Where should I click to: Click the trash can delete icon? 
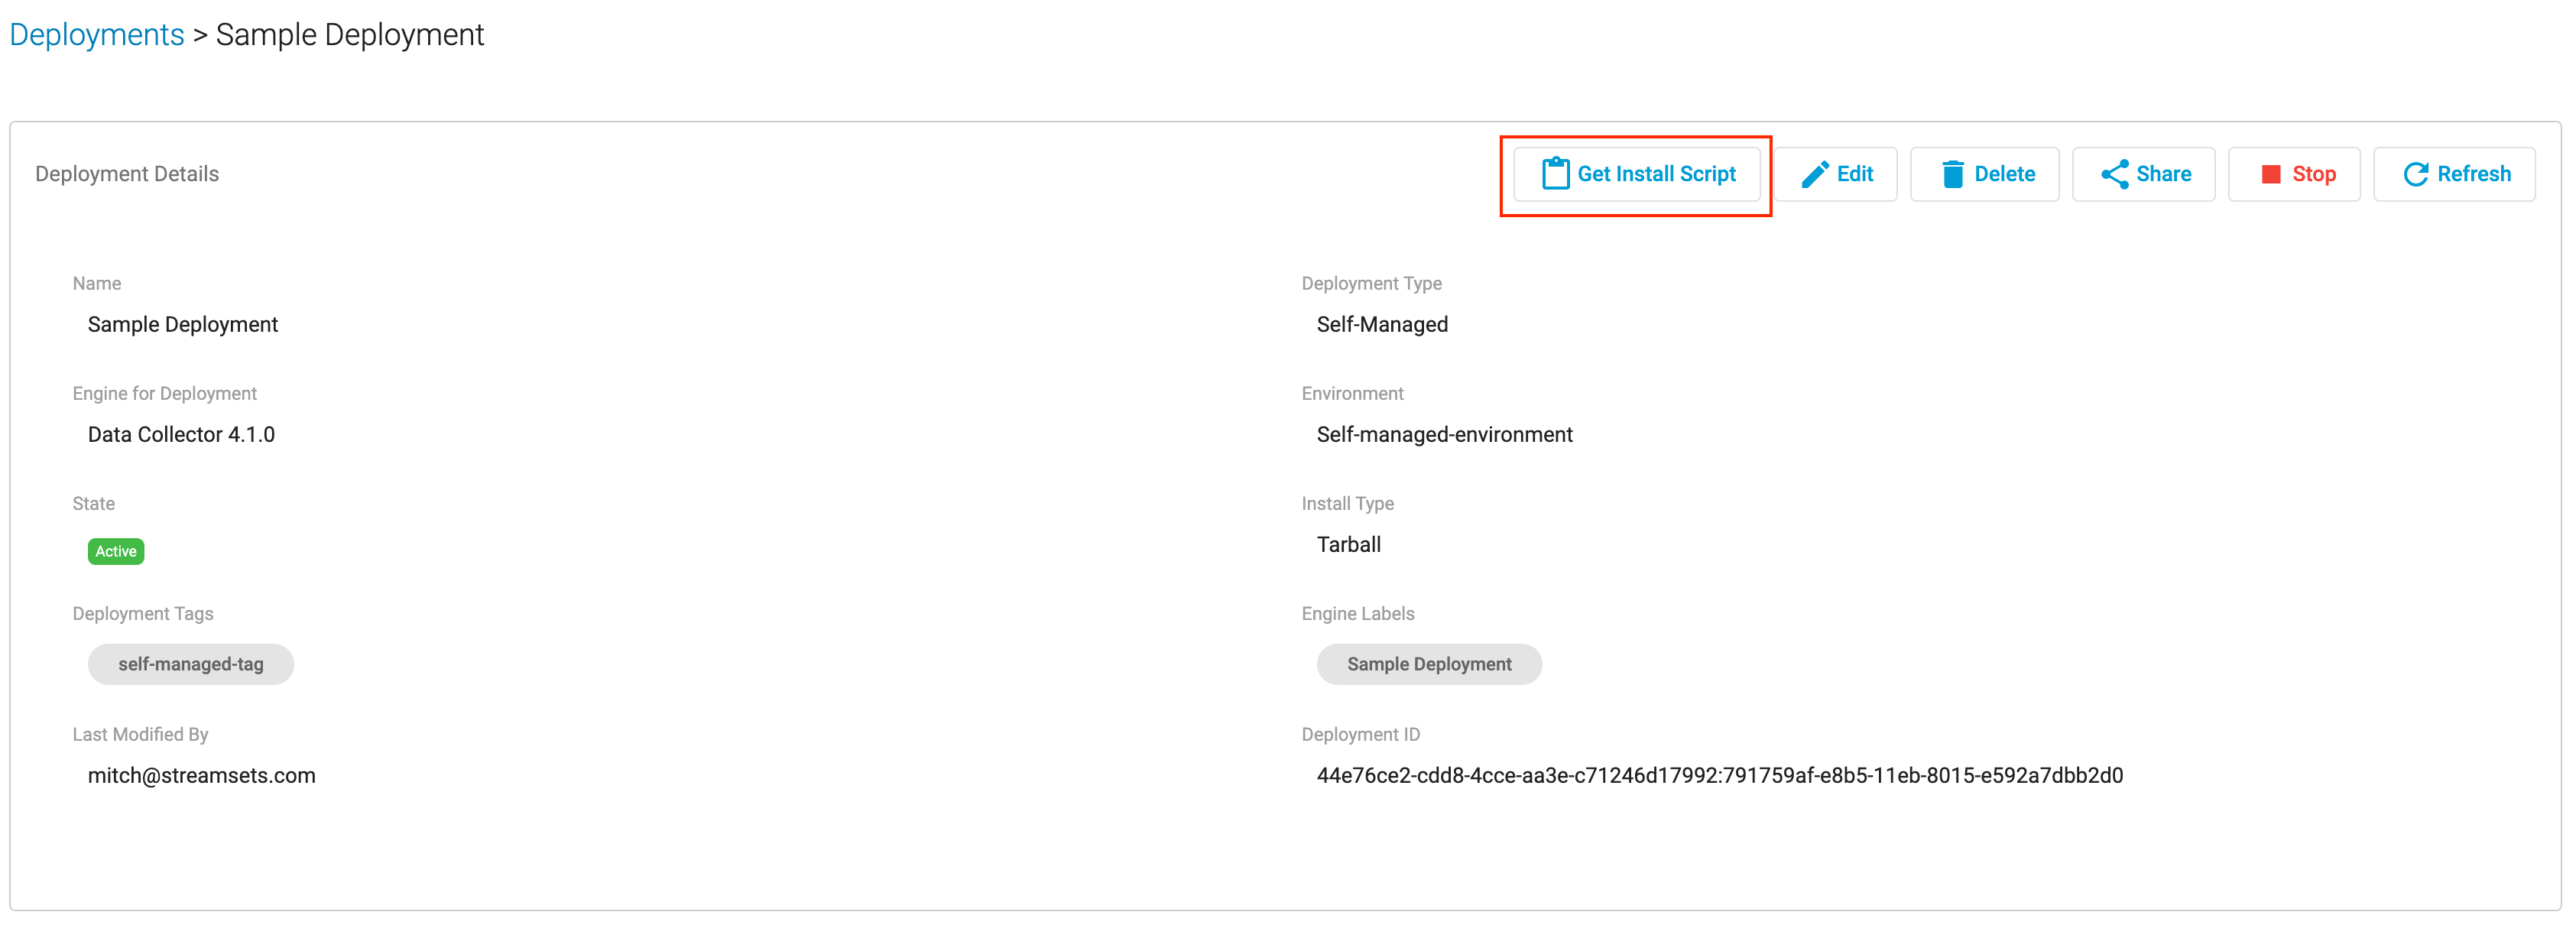[1952, 174]
